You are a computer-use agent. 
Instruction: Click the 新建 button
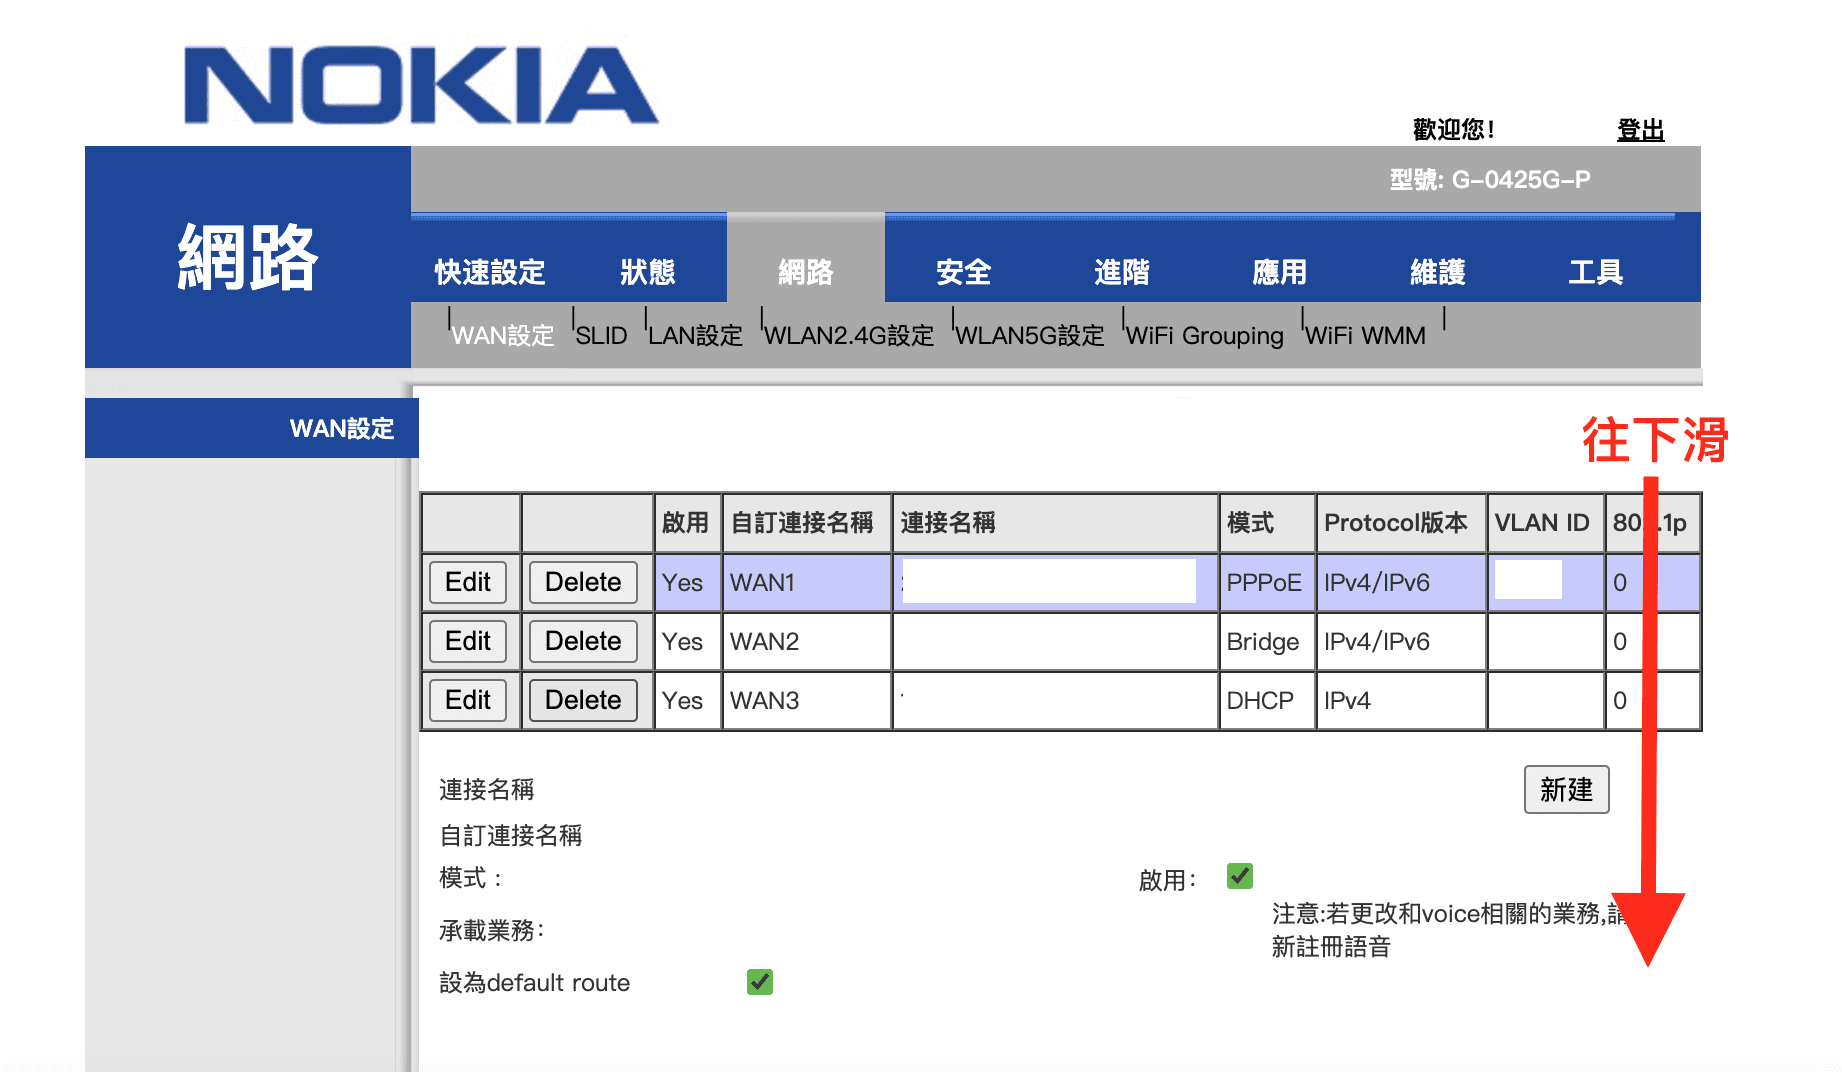pyautogui.click(x=1566, y=790)
